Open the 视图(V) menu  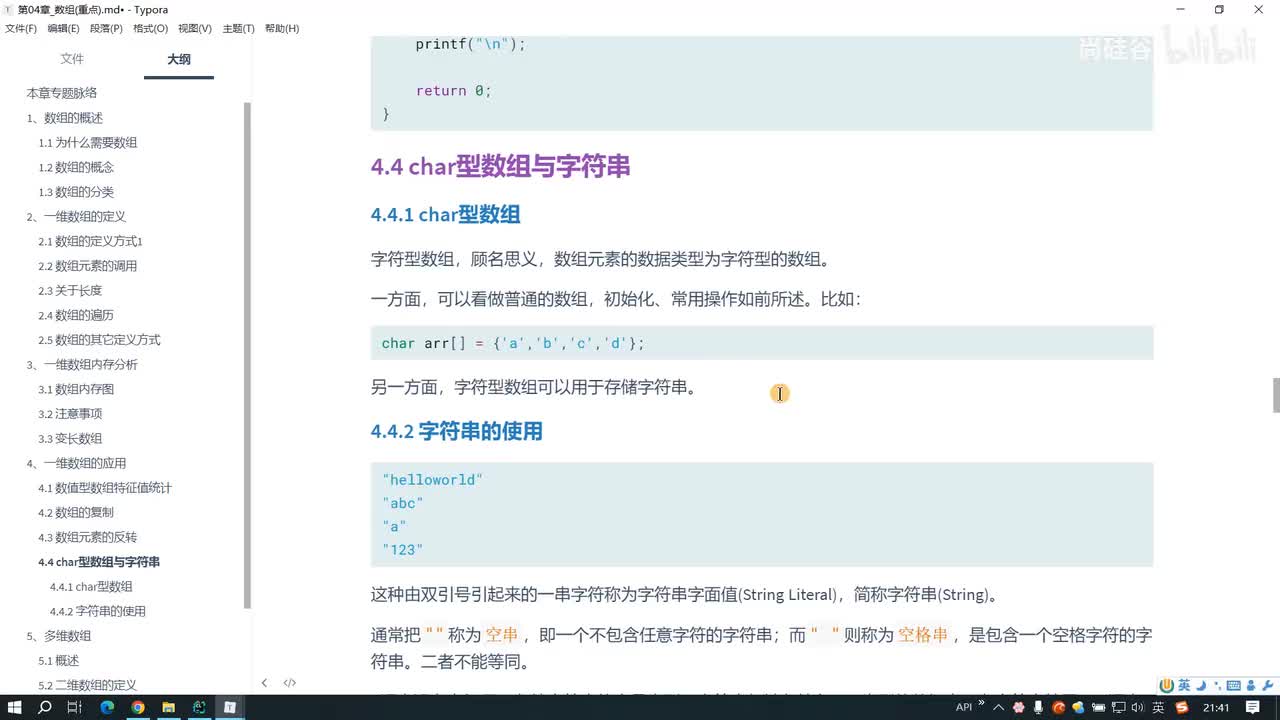194,28
